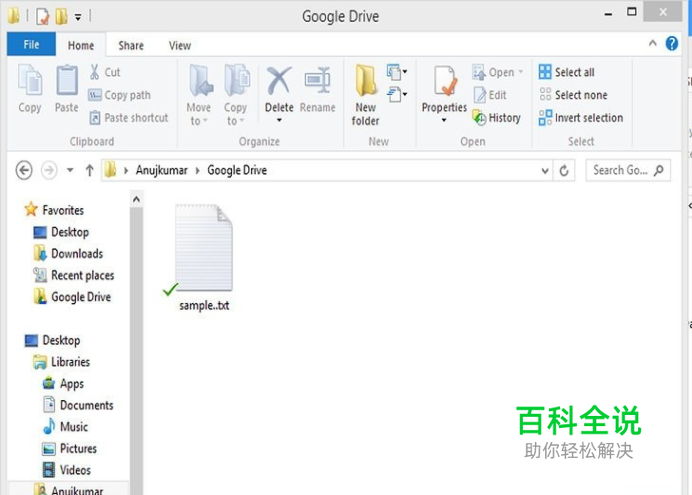692x495 pixels.
Task: Click the Move to icon
Action: (200, 80)
